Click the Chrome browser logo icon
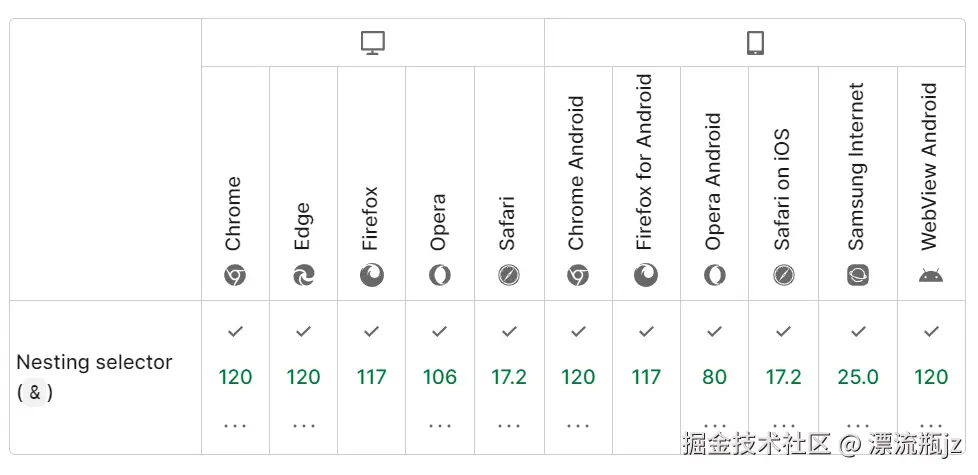978x475 pixels. tap(235, 275)
